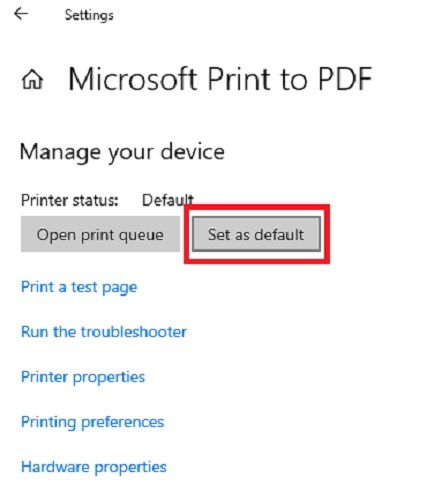Click the Manage your device heading
The width and height of the screenshot is (426, 500).
(x=122, y=152)
